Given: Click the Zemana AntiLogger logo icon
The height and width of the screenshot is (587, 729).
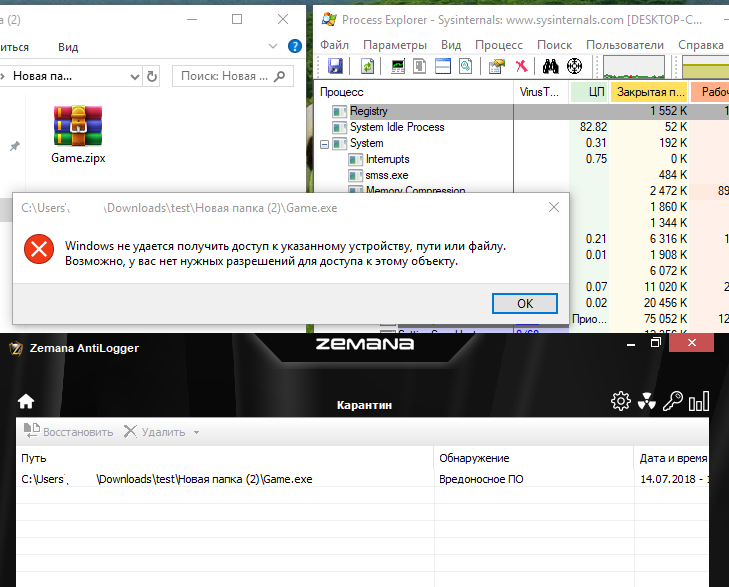Looking at the screenshot, I should (x=16, y=348).
